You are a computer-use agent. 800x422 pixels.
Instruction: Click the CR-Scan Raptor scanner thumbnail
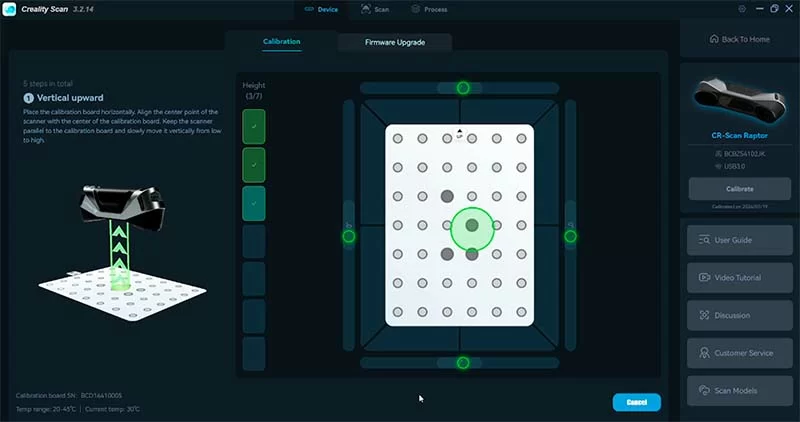click(739, 101)
